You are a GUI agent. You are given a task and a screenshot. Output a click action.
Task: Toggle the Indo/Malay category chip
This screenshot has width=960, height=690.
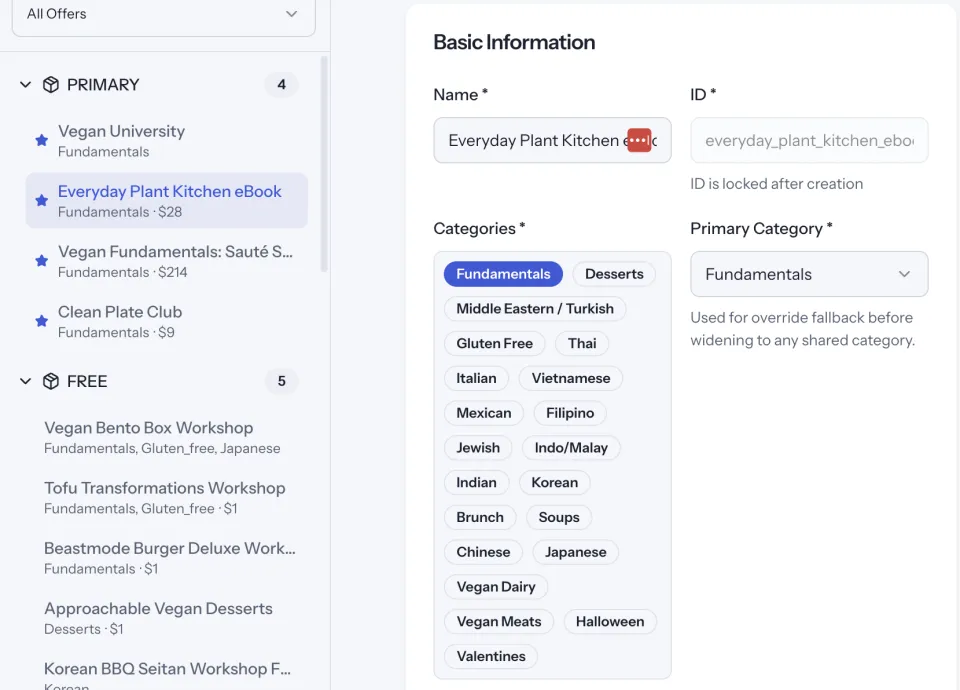point(571,448)
